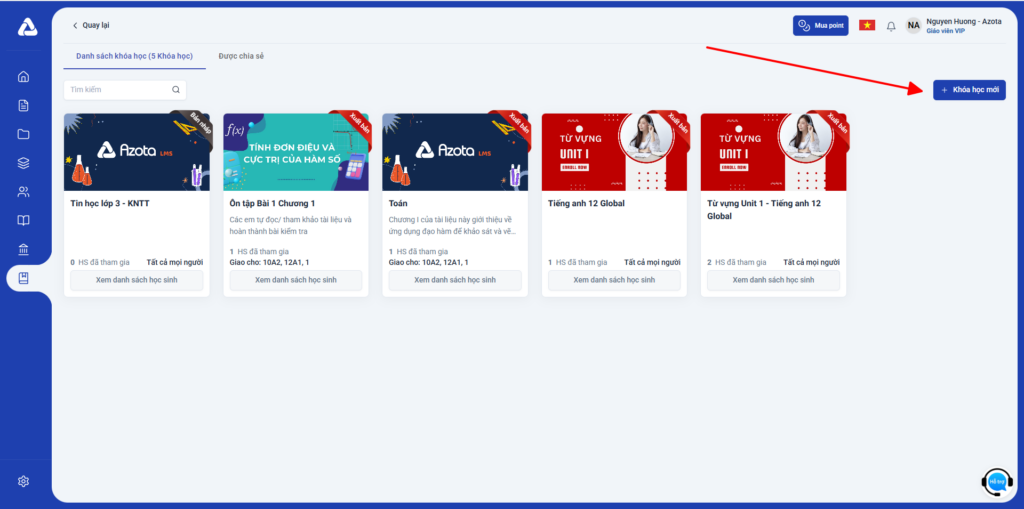Select the 'Danh sách khóa học' tab
Viewport: 1024px width, 509px height.
click(x=134, y=56)
